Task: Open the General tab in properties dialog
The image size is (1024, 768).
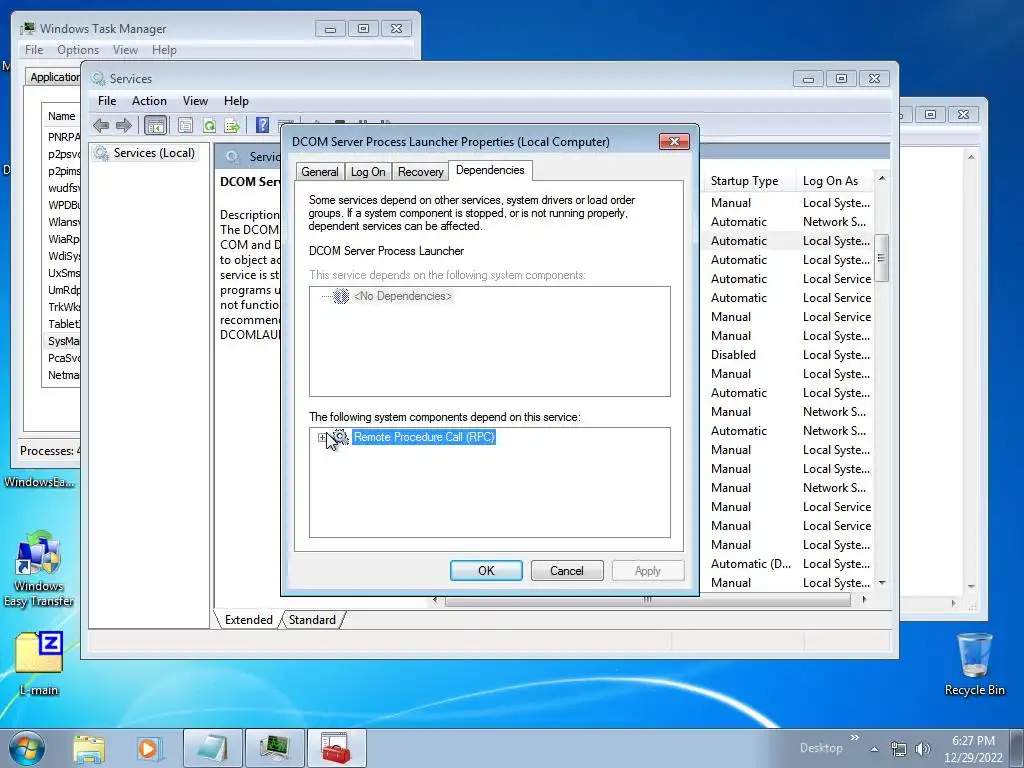Action: tap(319, 172)
